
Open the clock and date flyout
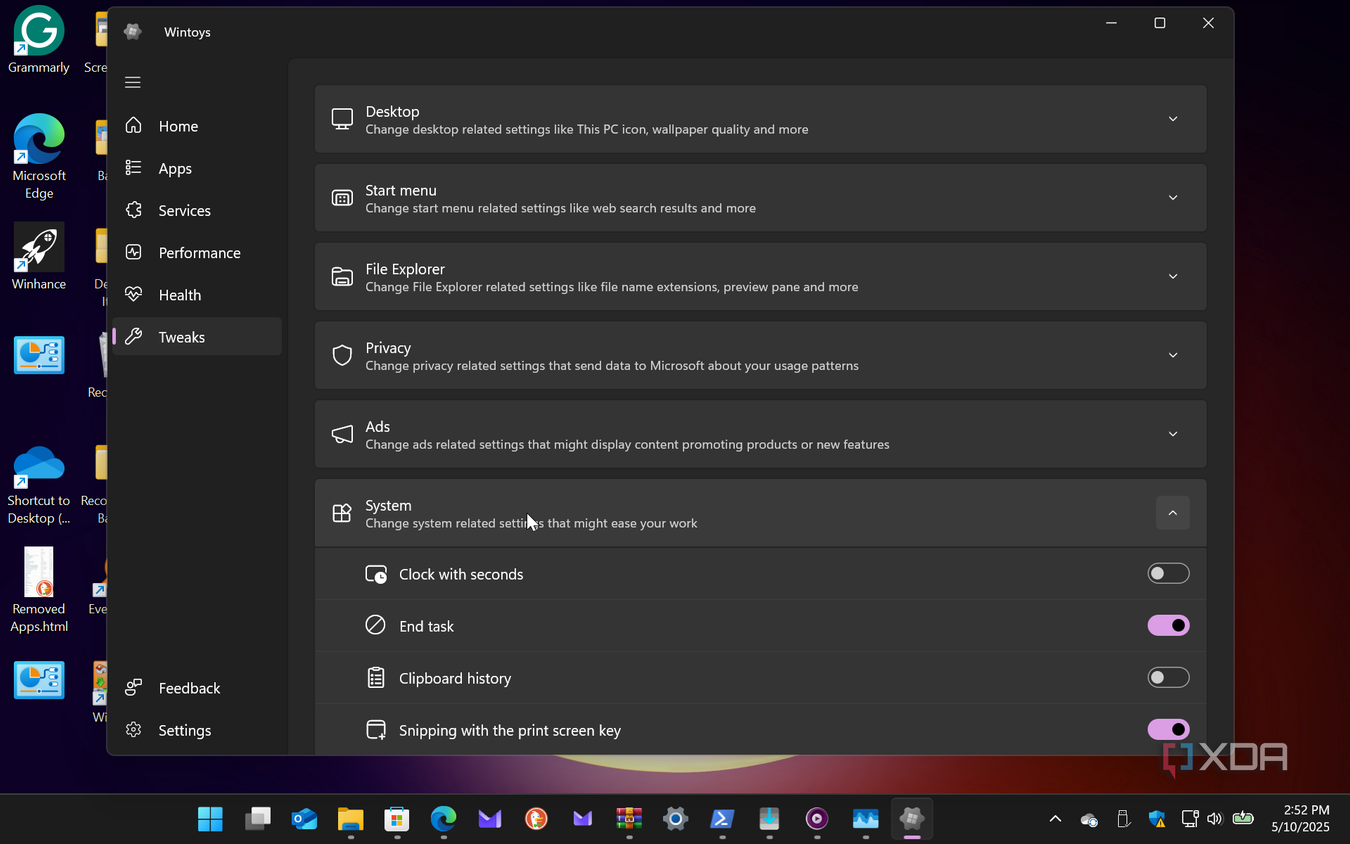point(1301,819)
